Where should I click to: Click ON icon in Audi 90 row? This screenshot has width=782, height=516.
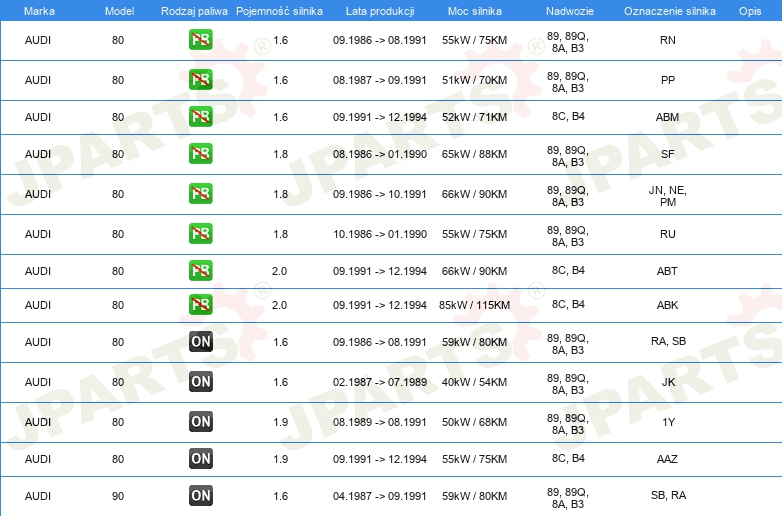click(x=201, y=496)
